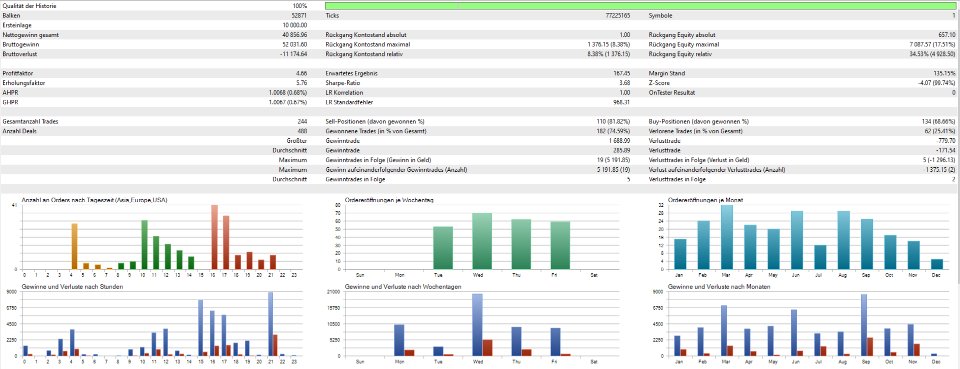Click the largest Verlusttrade value -779.70
The height and width of the screenshot is (369, 960).
[947, 140]
